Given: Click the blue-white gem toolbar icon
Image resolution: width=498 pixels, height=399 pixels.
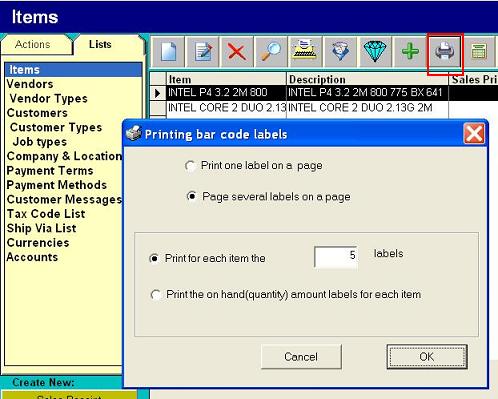Looking at the screenshot, I should [x=340, y=52].
